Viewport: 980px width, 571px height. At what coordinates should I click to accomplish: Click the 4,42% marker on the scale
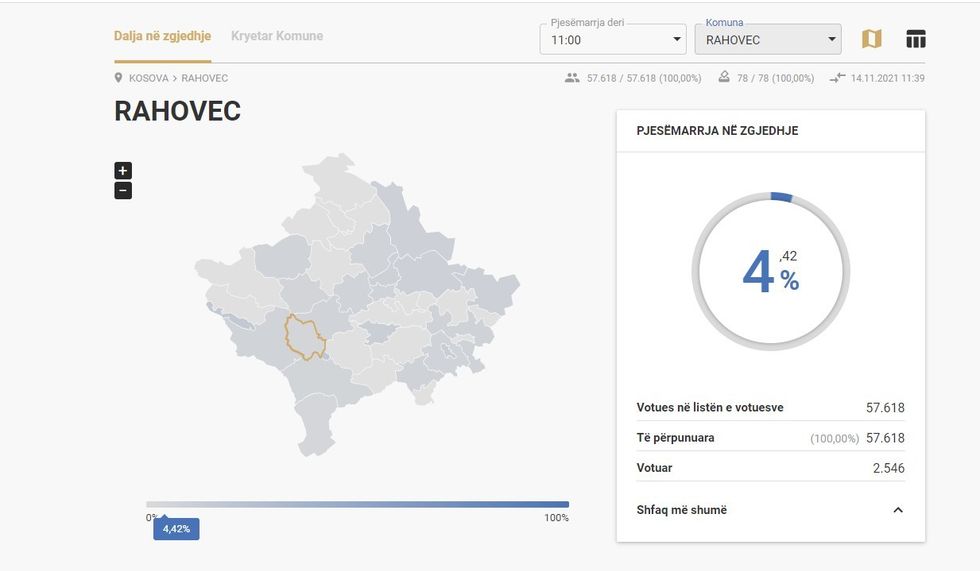coord(176,529)
